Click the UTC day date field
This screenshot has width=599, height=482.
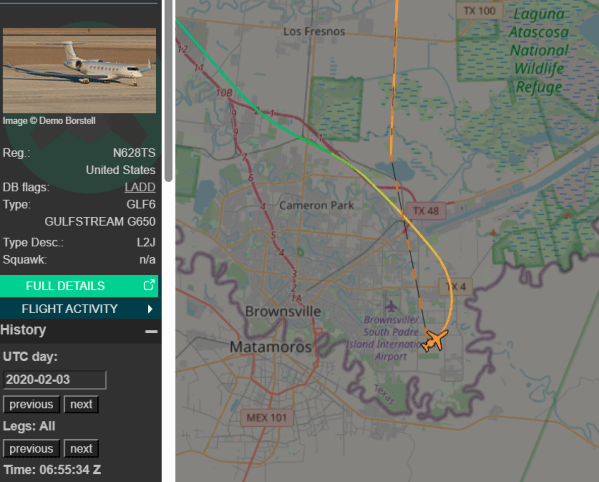(54, 380)
